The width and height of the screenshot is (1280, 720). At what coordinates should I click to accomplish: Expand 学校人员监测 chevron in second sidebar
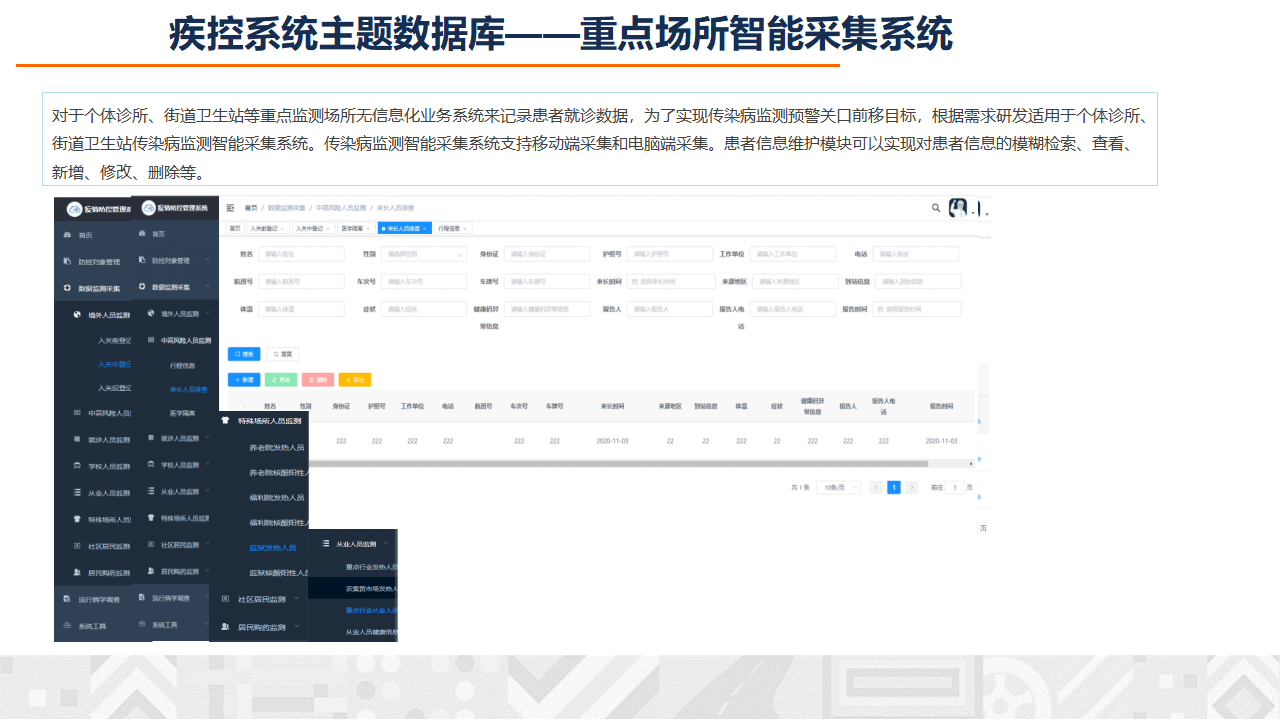point(207,464)
